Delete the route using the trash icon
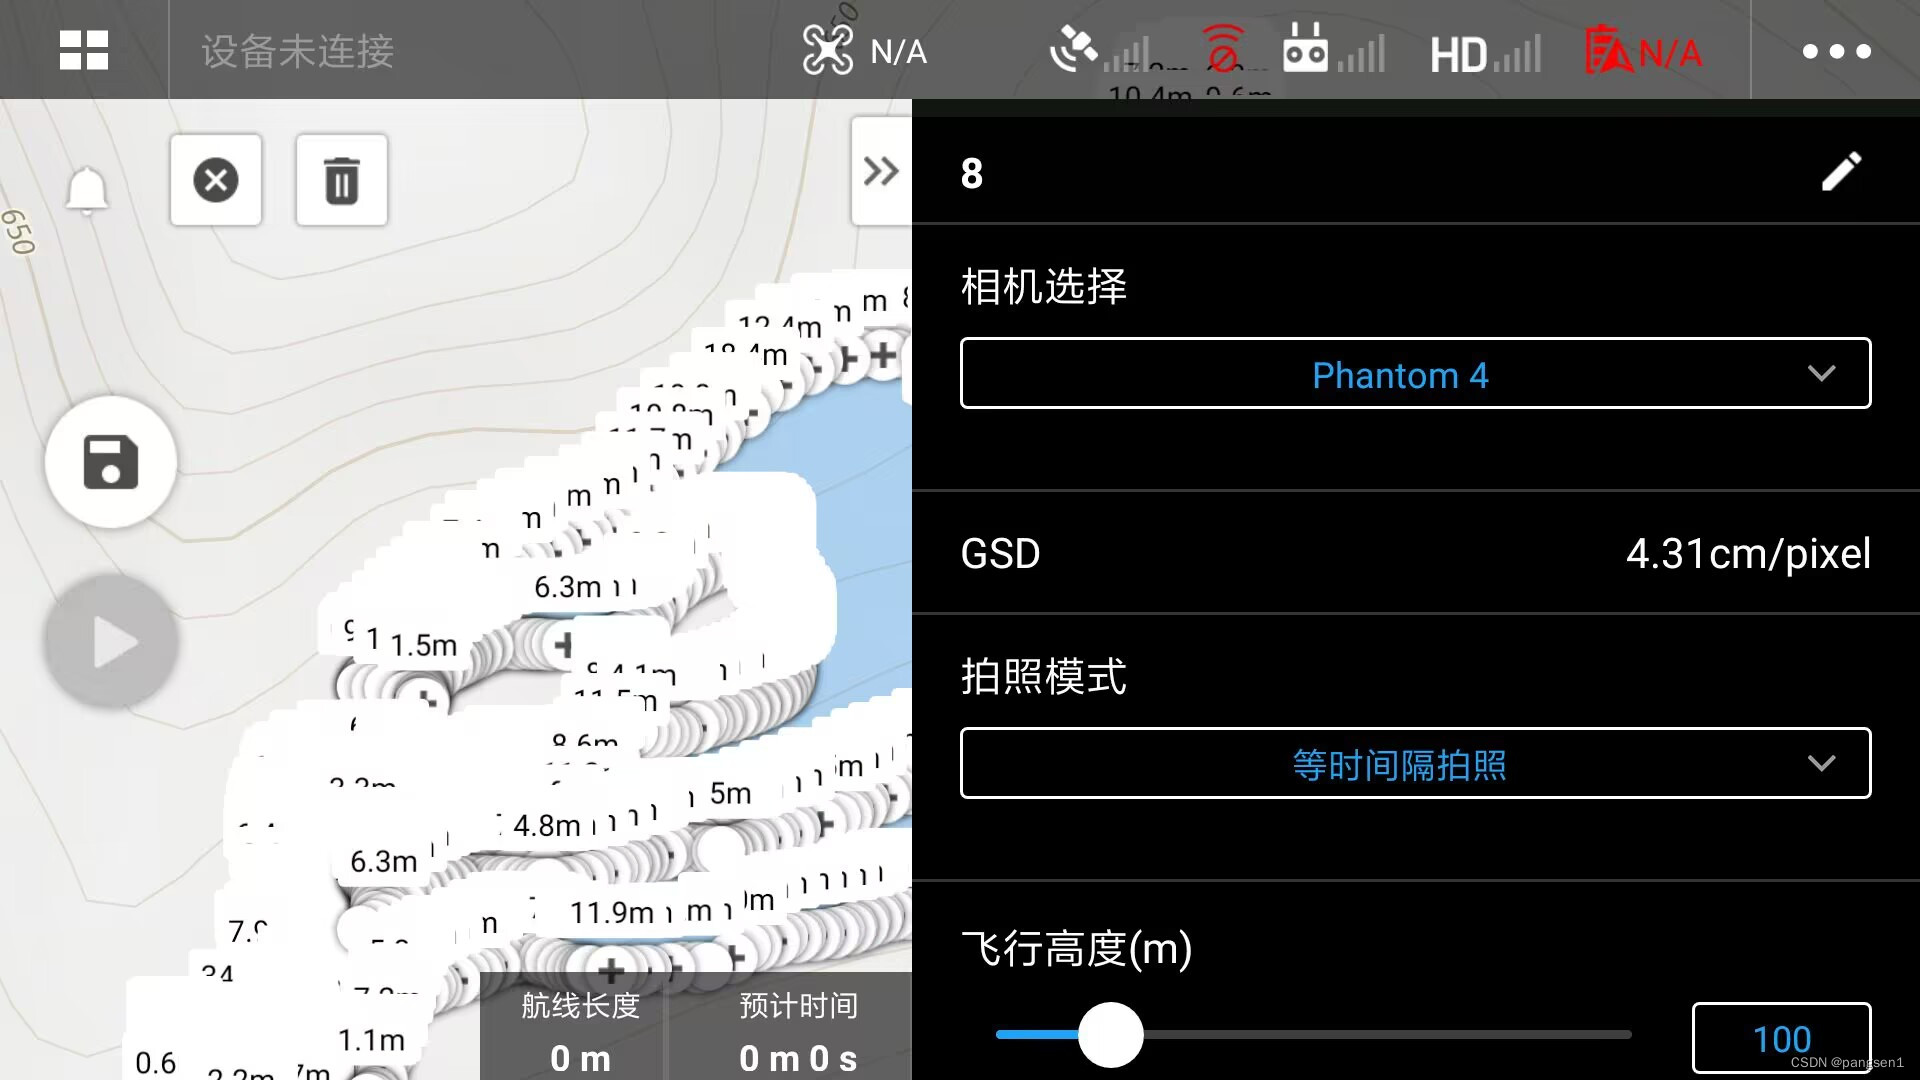This screenshot has height=1080, width=1920. 341,180
